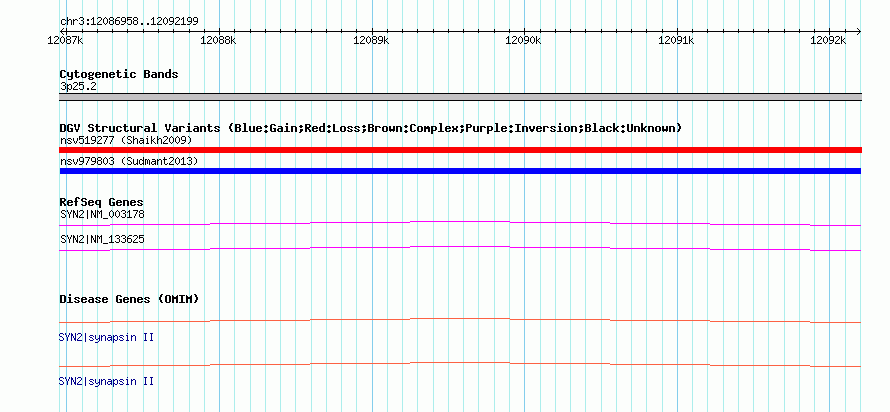Click the chr3:12086958..12092199 region label
The image size is (890, 412).
pos(129,22)
